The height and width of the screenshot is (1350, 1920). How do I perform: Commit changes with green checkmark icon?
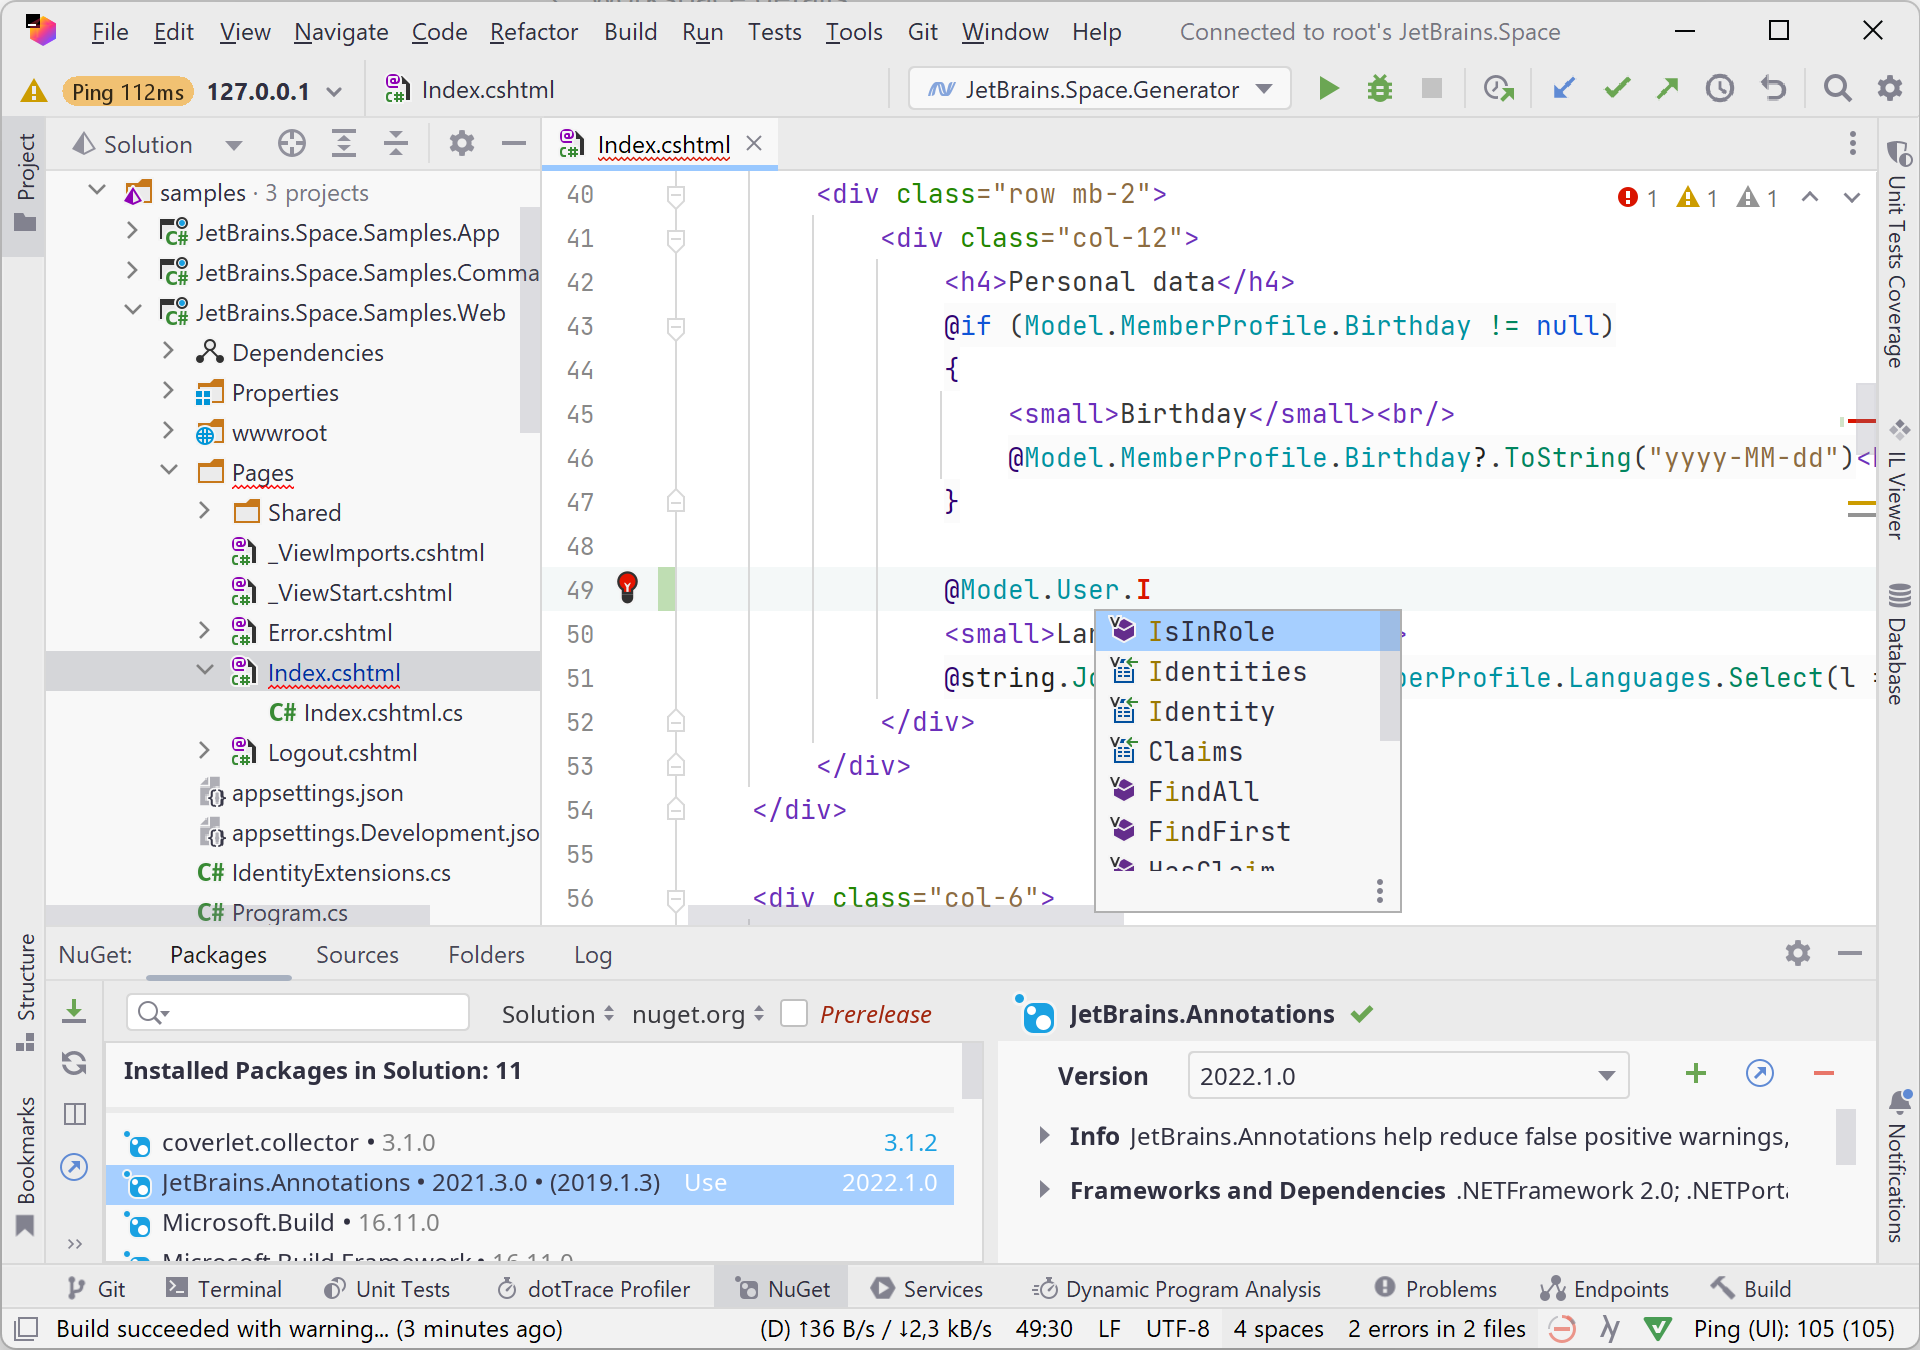1617,89
